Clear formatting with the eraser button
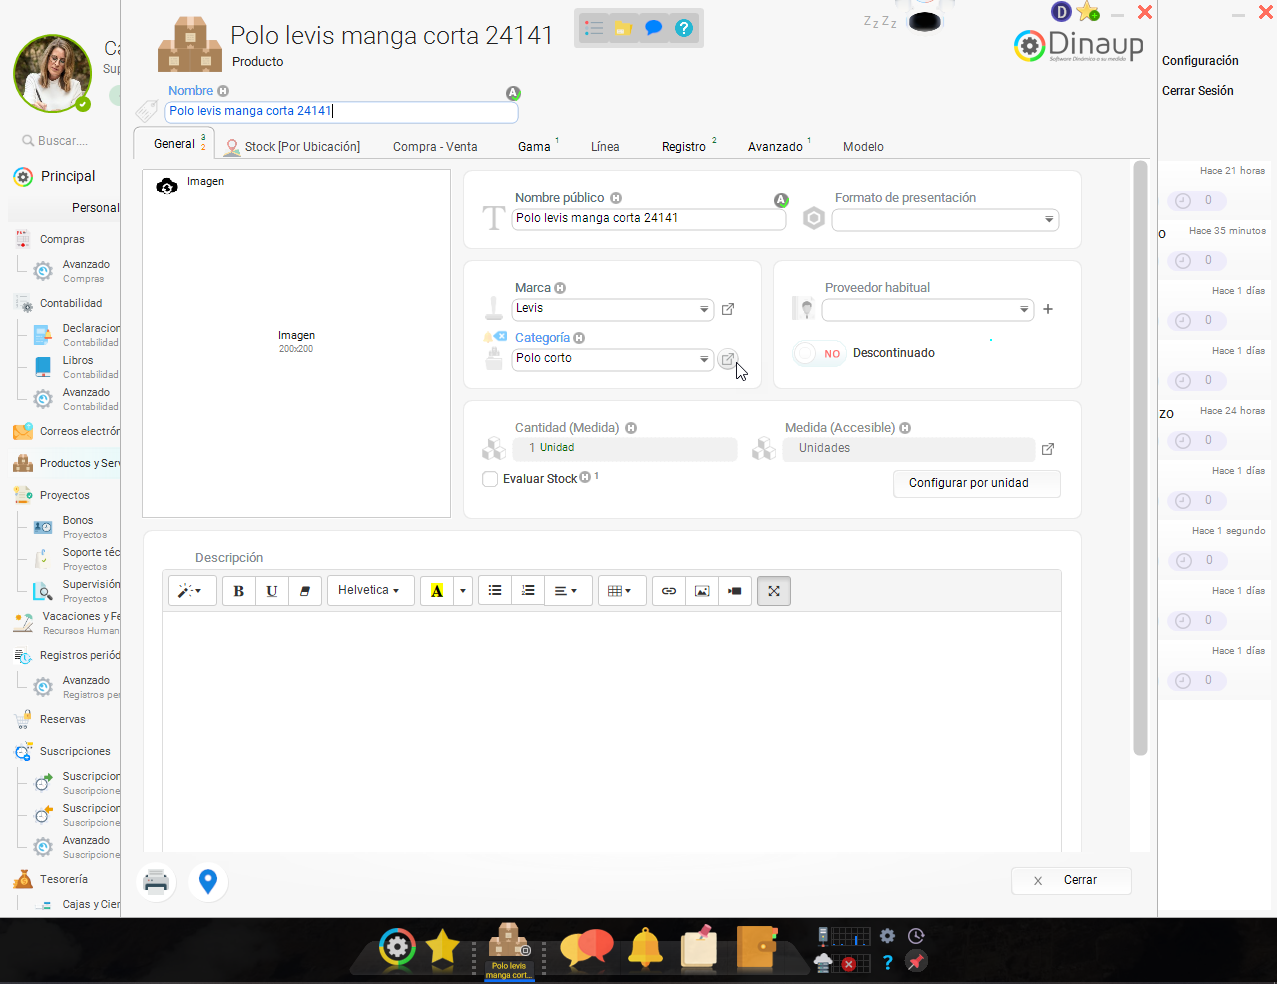1277x984 pixels. pyautogui.click(x=305, y=591)
